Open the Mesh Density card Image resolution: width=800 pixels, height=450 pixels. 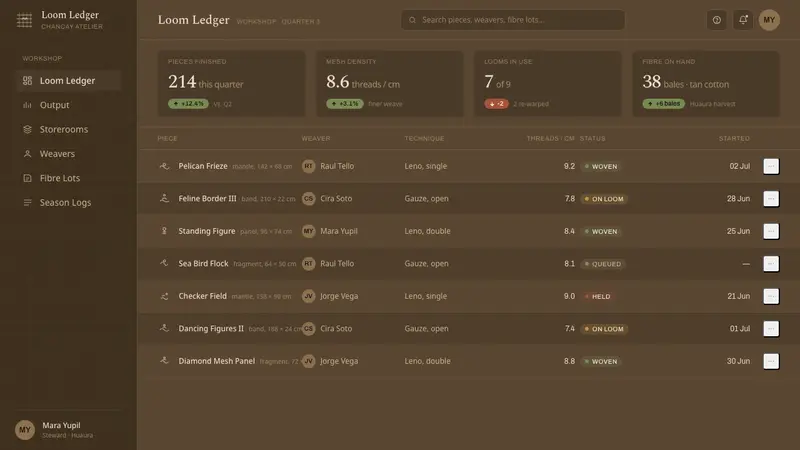[x=390, y=84]
